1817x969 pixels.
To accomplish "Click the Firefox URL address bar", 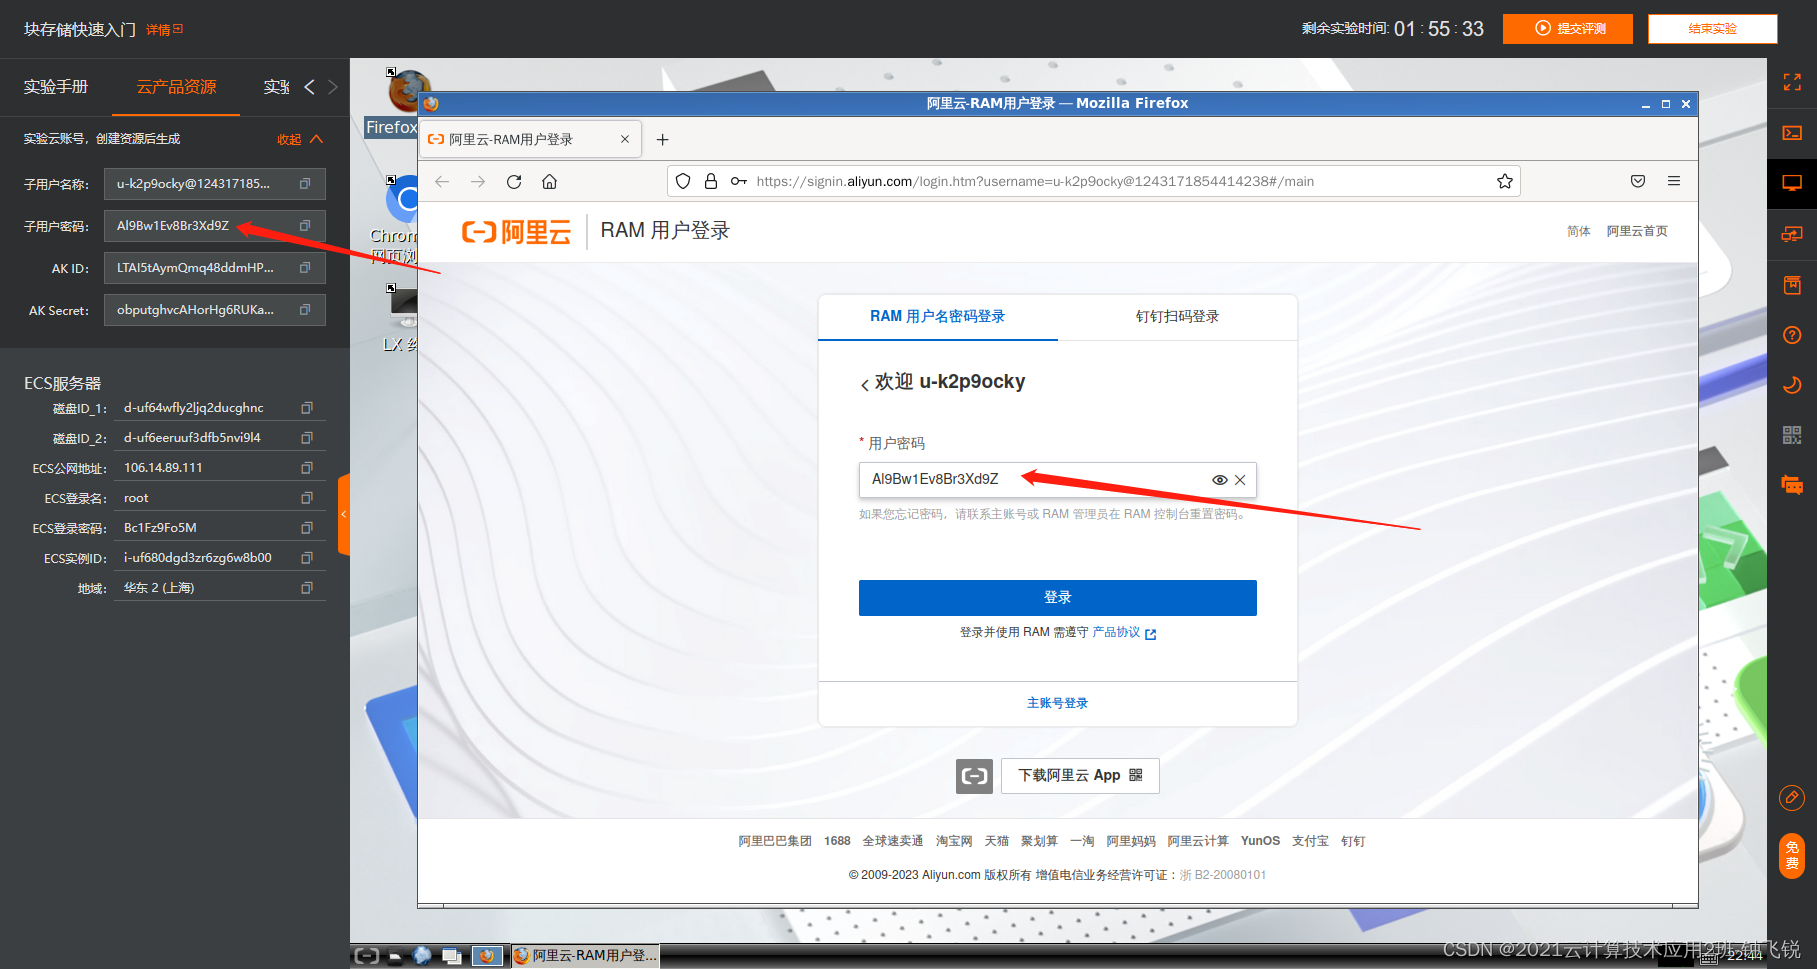I will (x=1093, y=181).
